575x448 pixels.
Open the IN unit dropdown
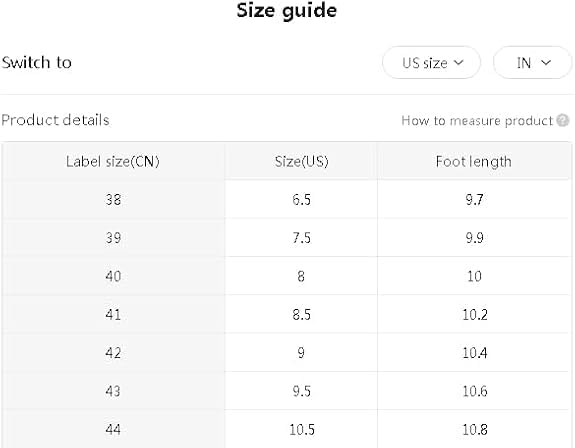pos(532,63)
